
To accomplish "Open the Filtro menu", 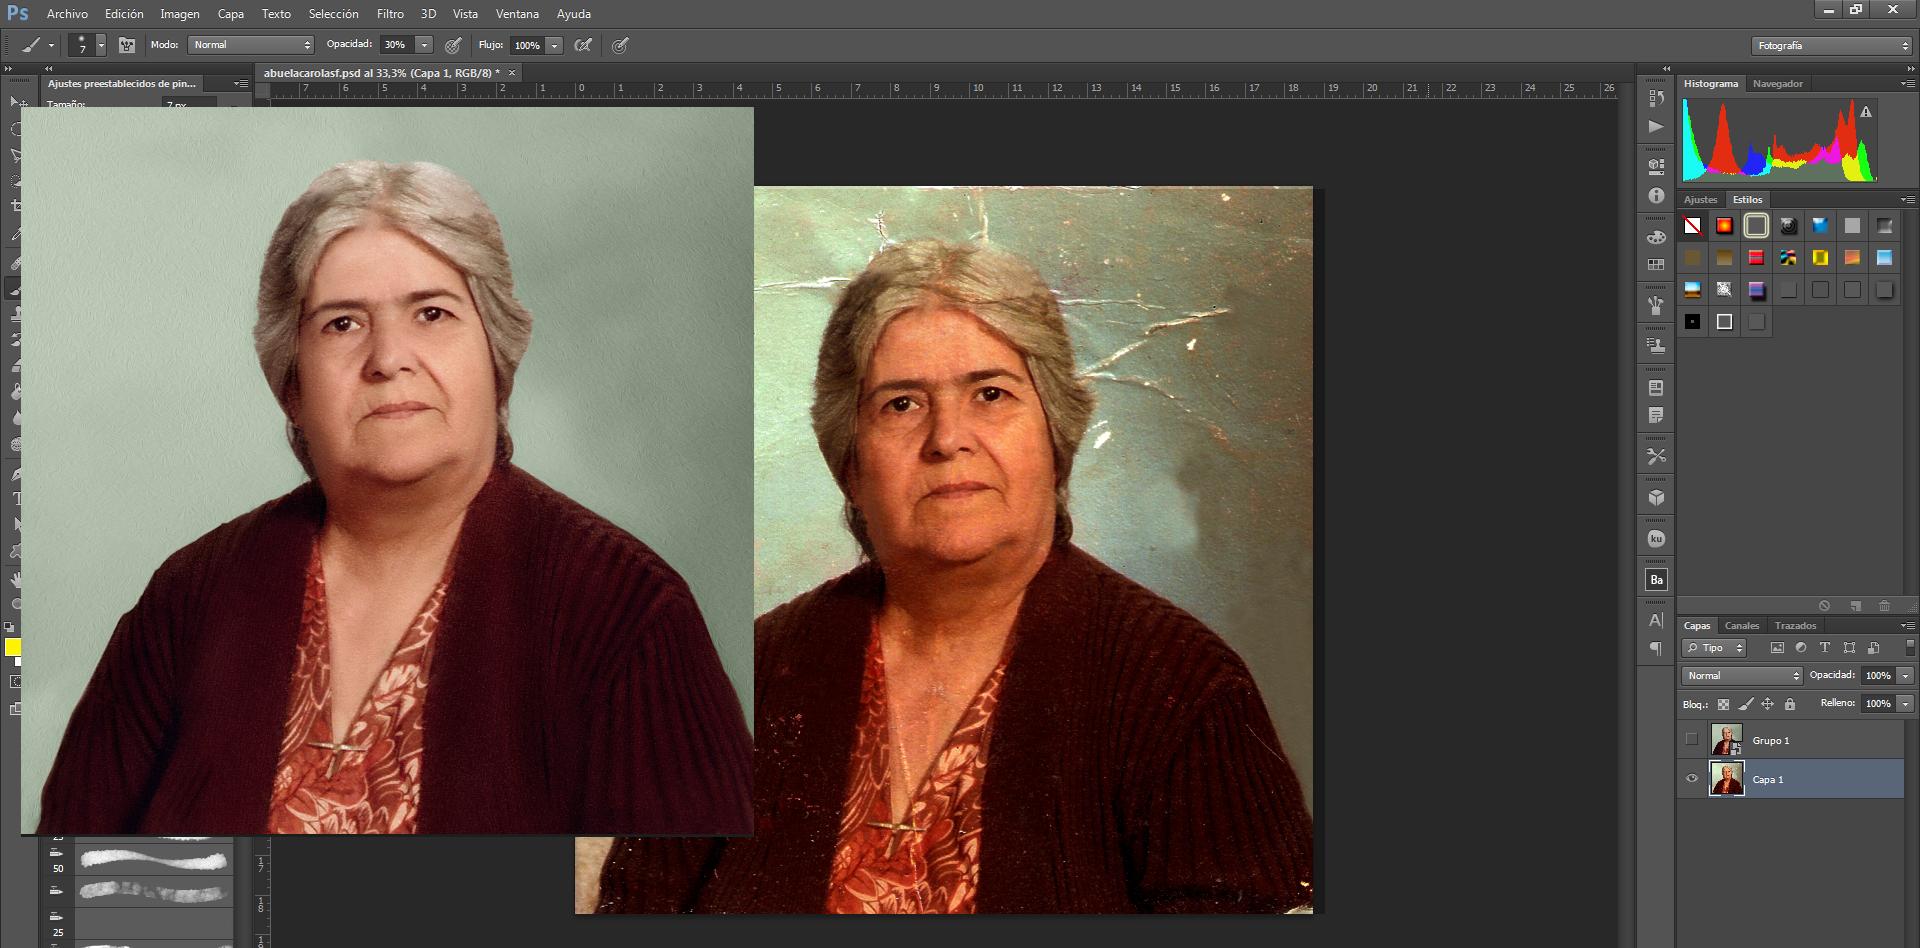I will point(390,14).
